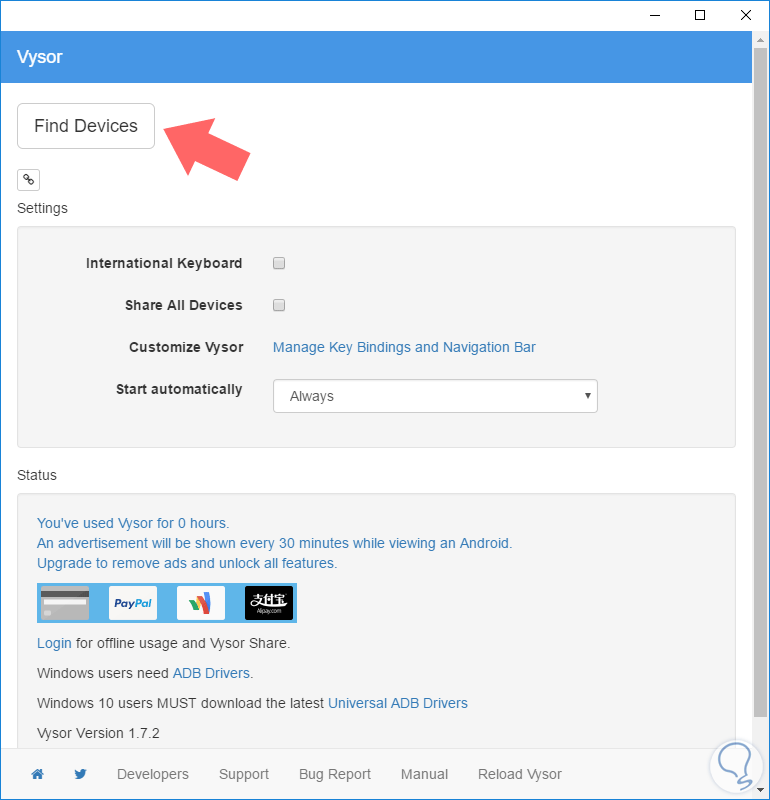Click the scrollbar up arrow
This screenshot has height=800, width=770.
[x=761, y=40]
